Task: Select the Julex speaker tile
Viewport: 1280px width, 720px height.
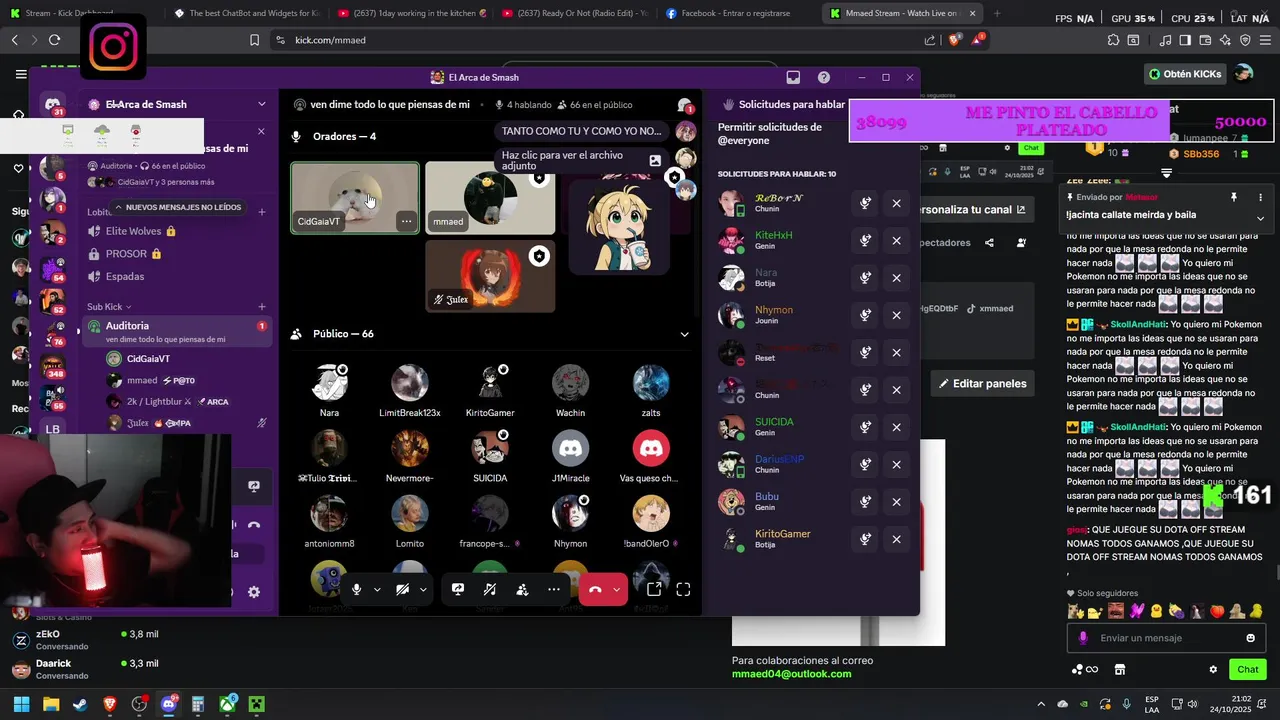Action: 490,276
